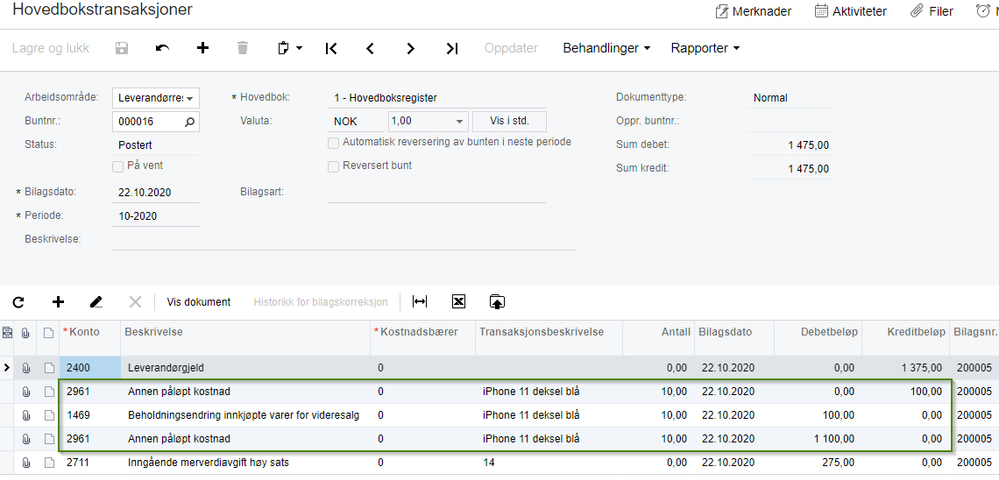Export grid to Excel icon

pos(458,301)
